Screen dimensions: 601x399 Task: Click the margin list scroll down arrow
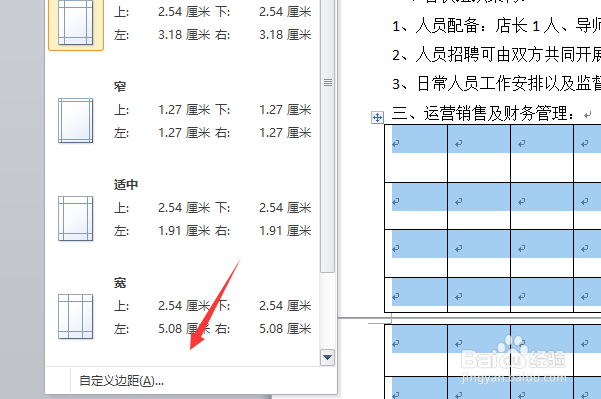pyautogui.click(x=327, y=358)
